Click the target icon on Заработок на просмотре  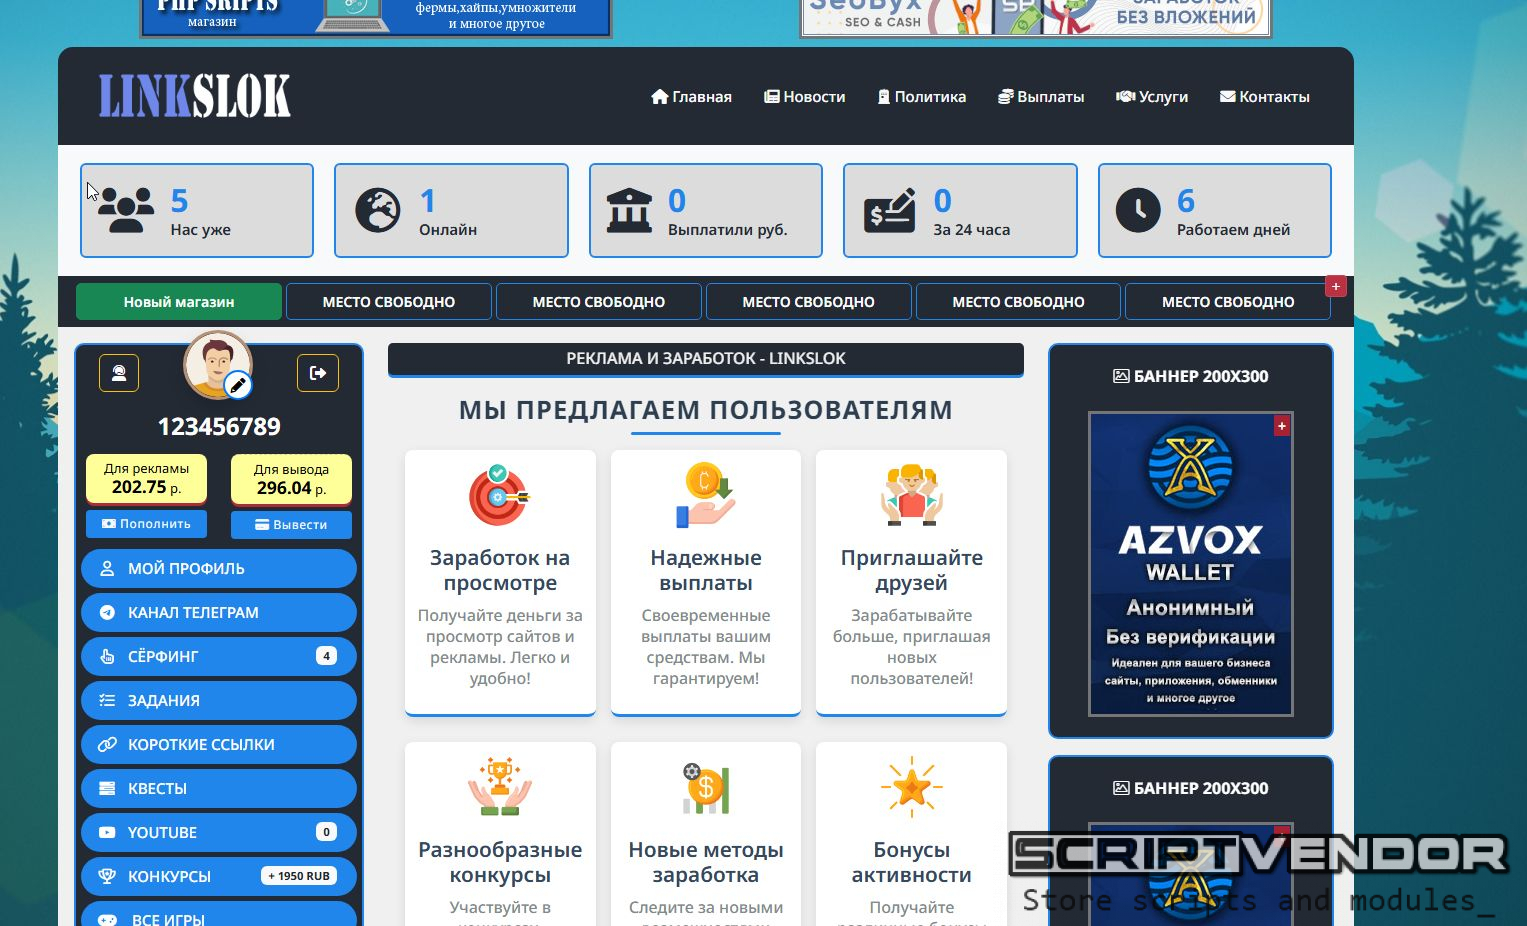(x=499, y=495)
